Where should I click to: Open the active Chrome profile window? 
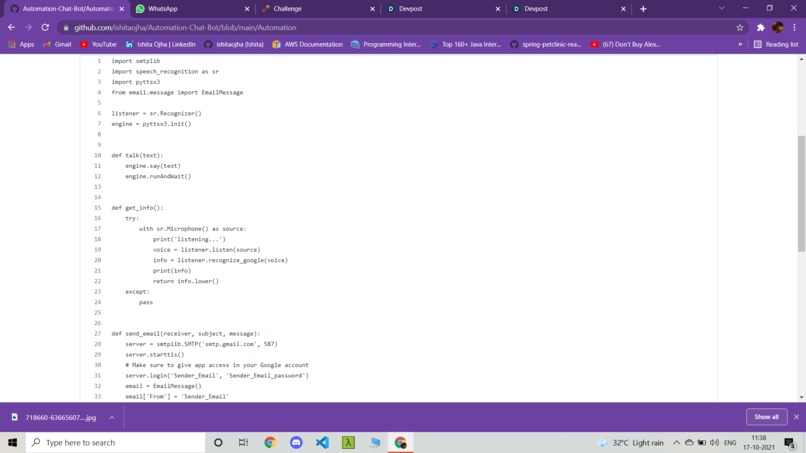(400, 443)
